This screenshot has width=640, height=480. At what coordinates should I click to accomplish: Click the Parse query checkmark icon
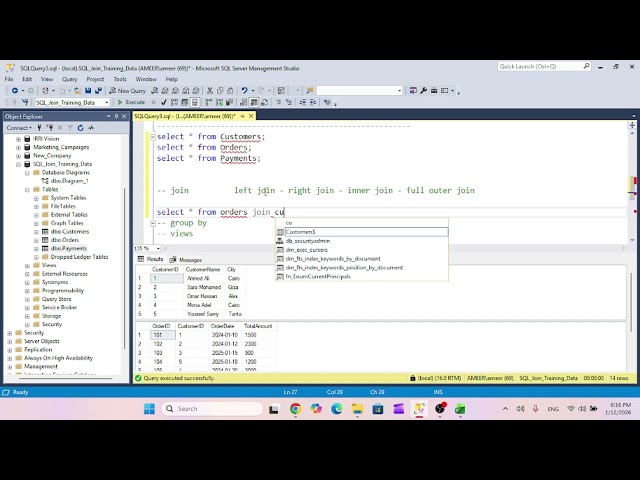[x=164, y=102]
